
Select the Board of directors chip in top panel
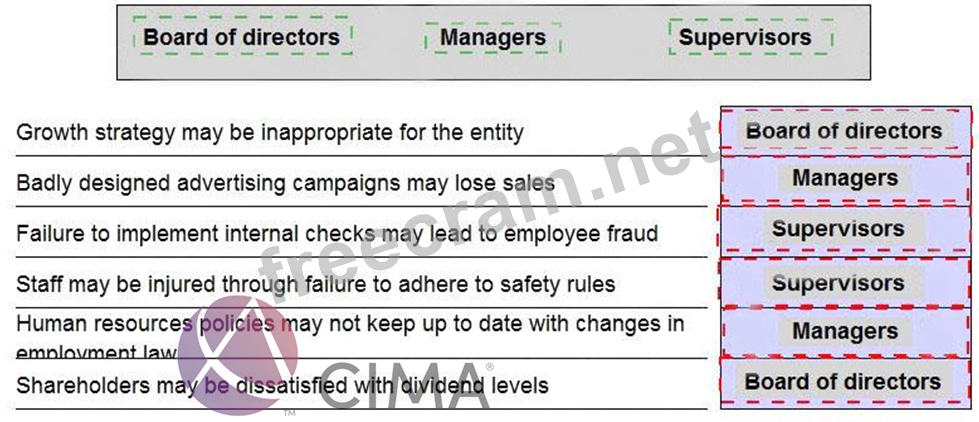(x=242, y=38)
